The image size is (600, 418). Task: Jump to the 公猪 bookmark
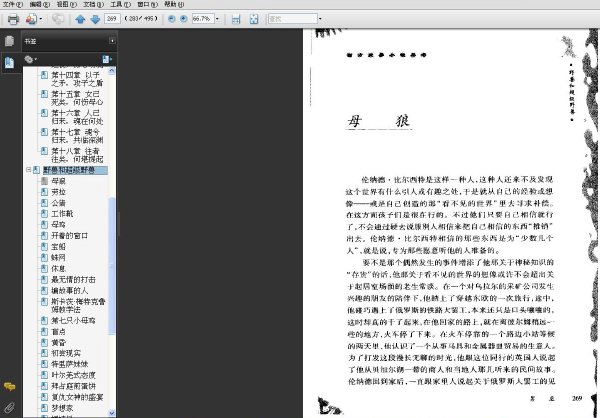[59, 203]
